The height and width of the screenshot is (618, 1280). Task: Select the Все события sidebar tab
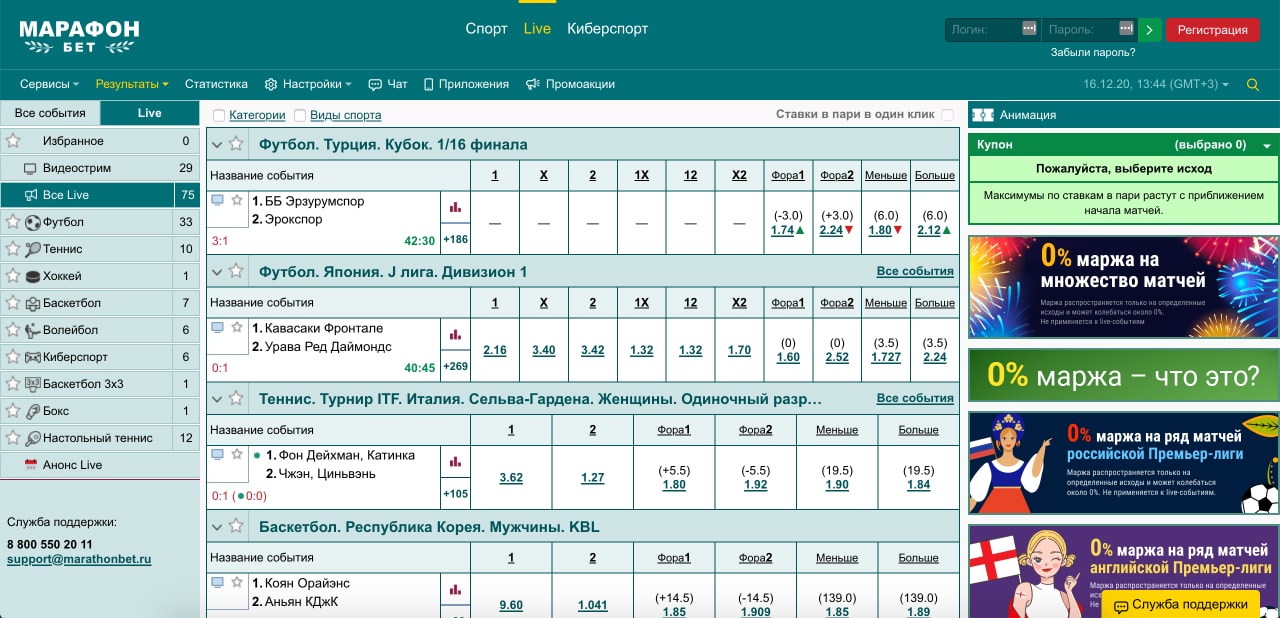[50, 113]
